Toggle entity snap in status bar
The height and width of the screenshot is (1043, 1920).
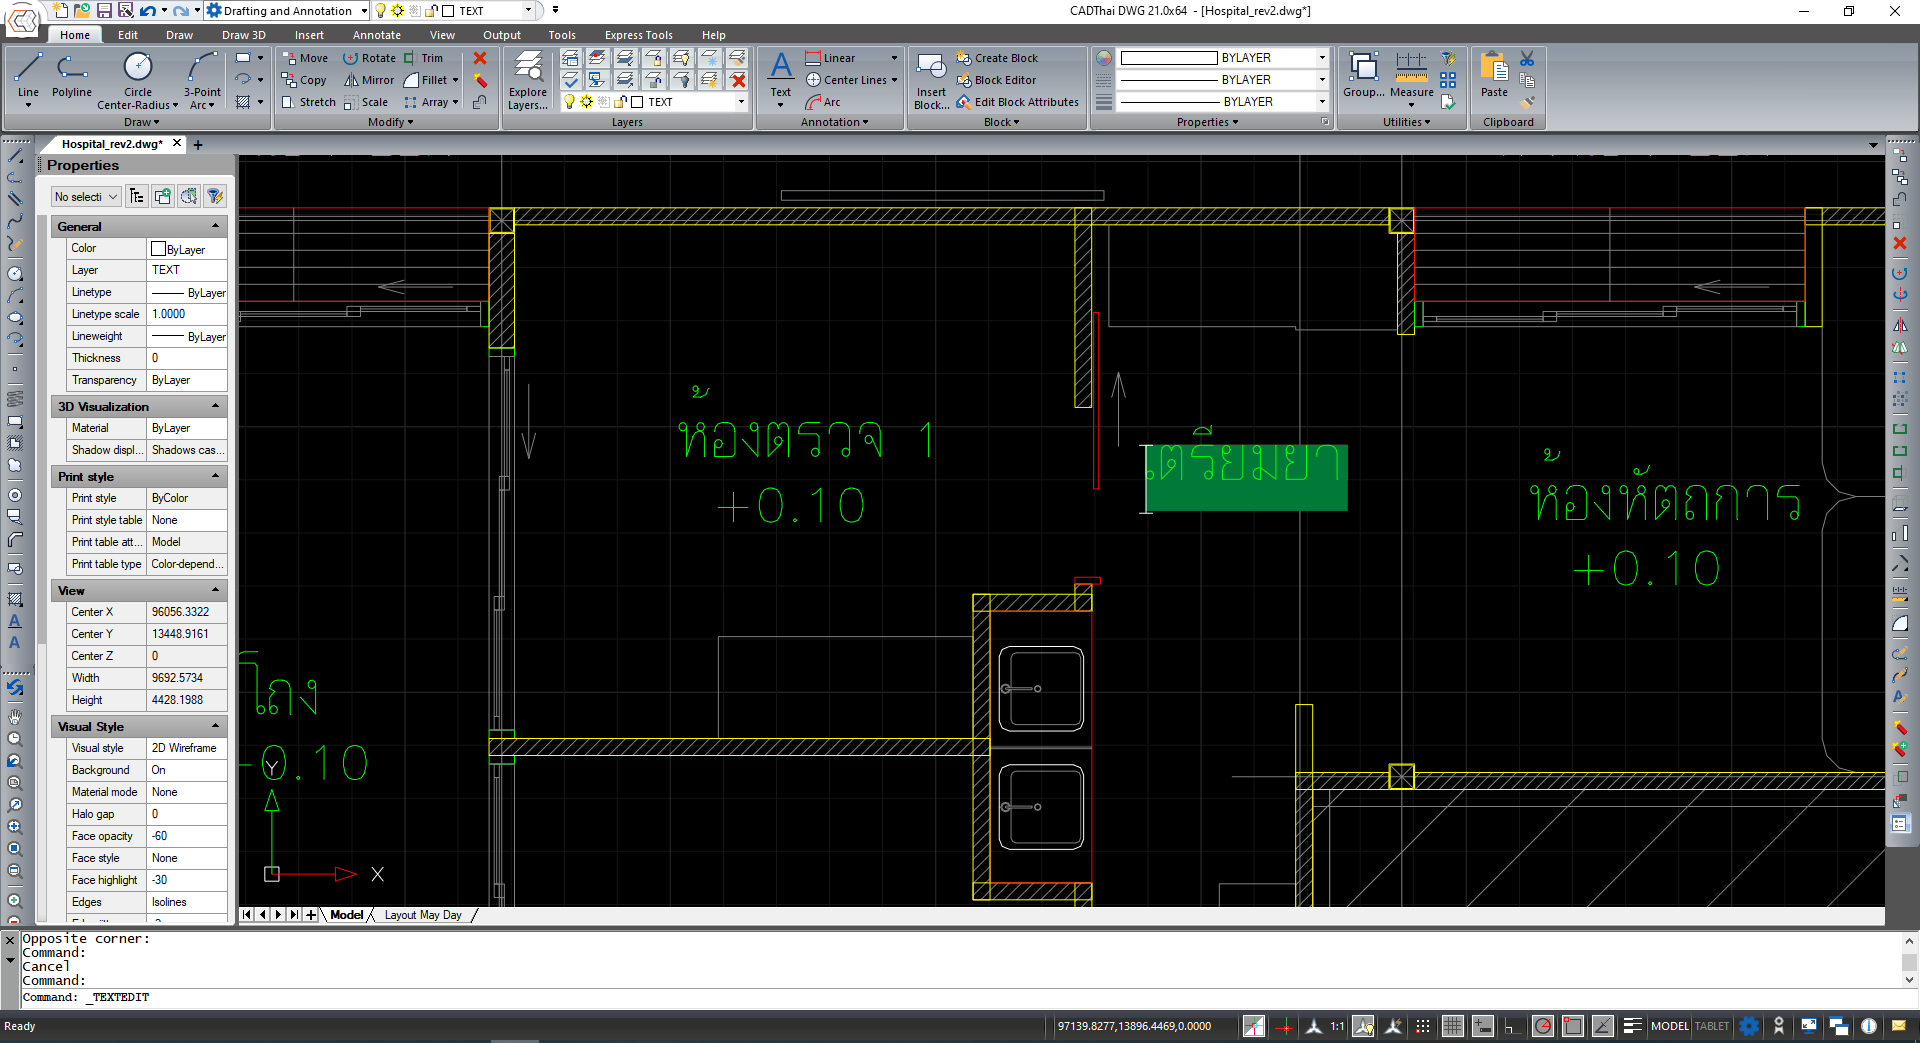tap(1572, 1026)
